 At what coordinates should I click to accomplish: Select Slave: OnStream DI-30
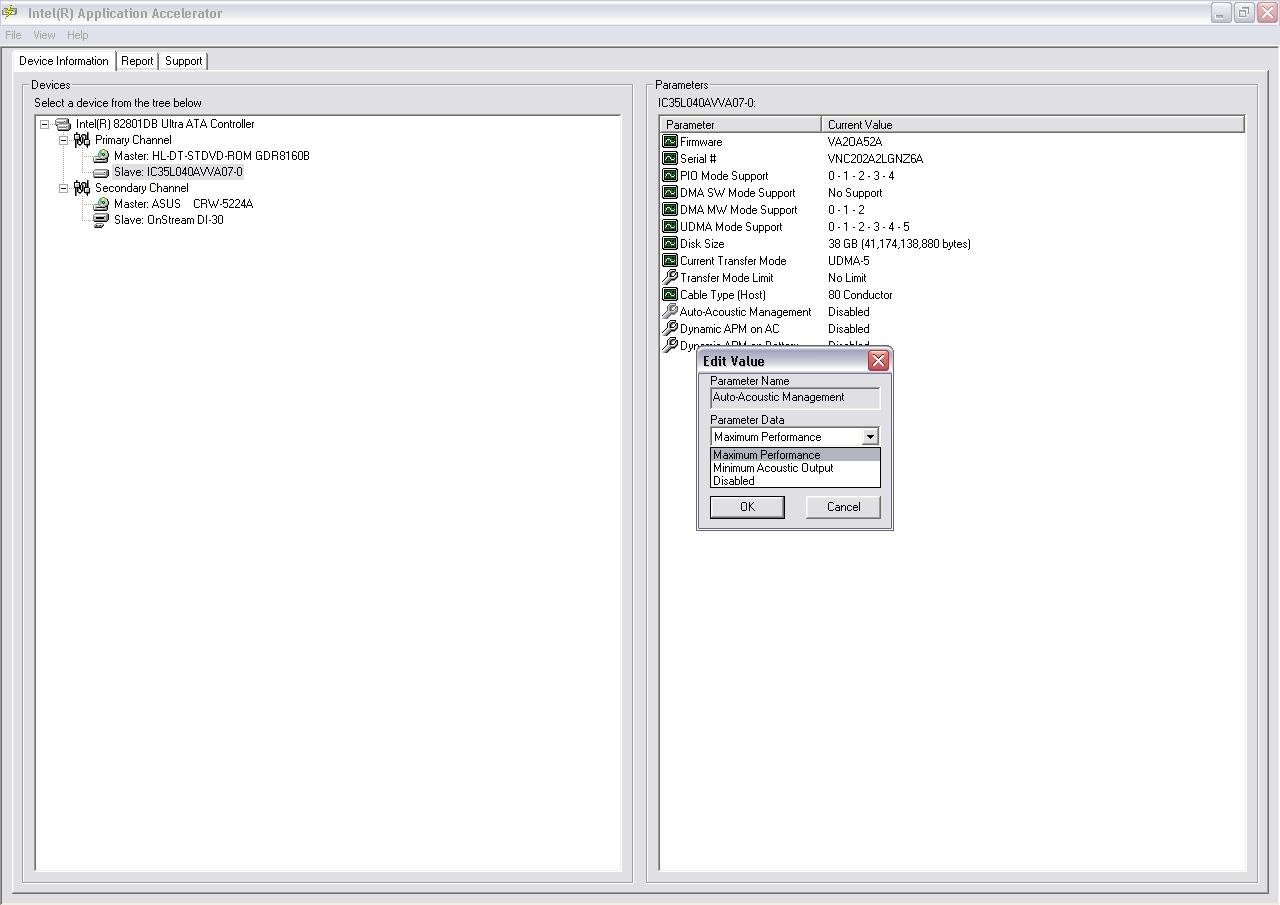(169, 220)
